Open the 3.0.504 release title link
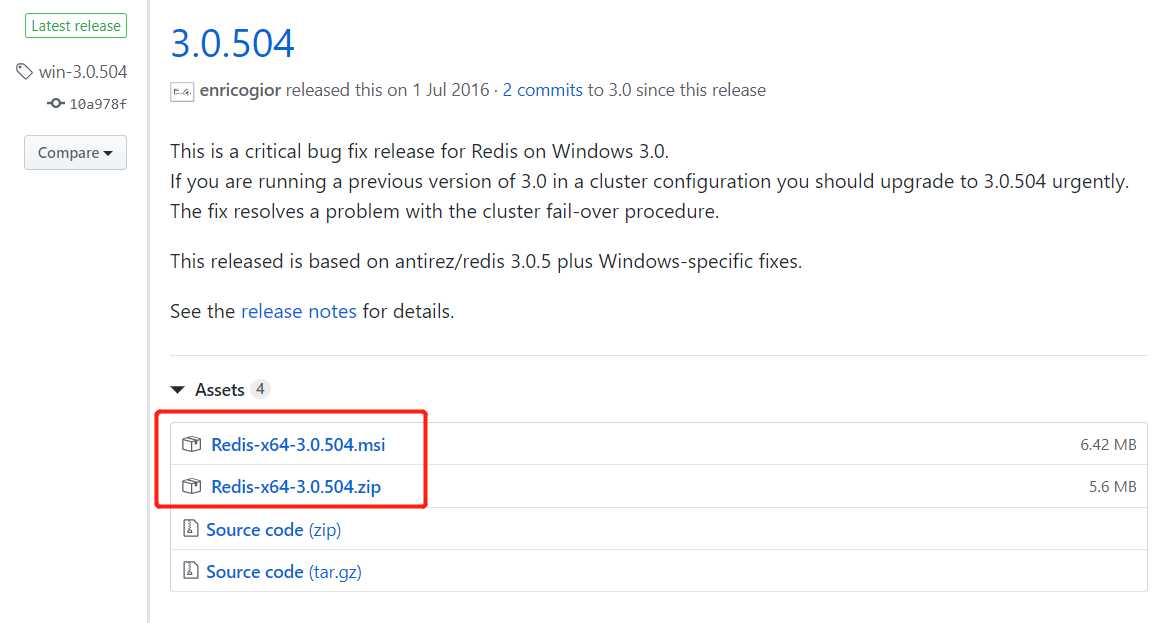The width and height of the screenshot is (1172, 623). point(232,43)
